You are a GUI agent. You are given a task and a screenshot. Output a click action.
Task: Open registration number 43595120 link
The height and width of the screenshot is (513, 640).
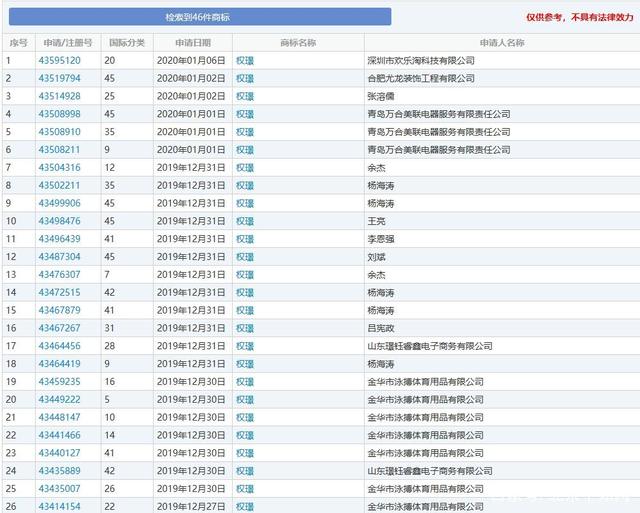59,61
